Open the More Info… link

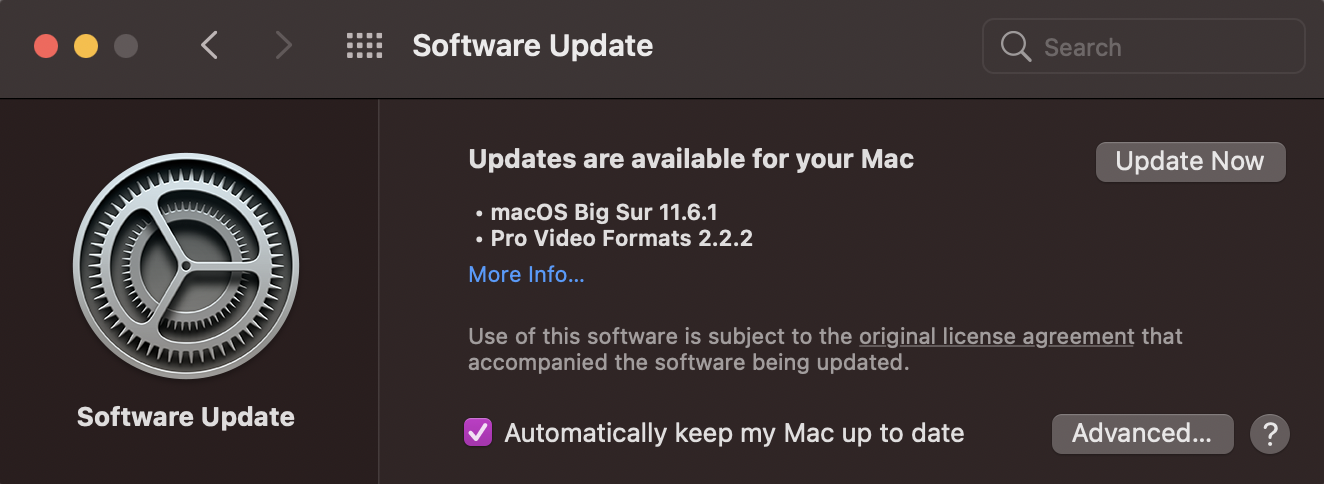pyautogui.click(x=526, y=274)
